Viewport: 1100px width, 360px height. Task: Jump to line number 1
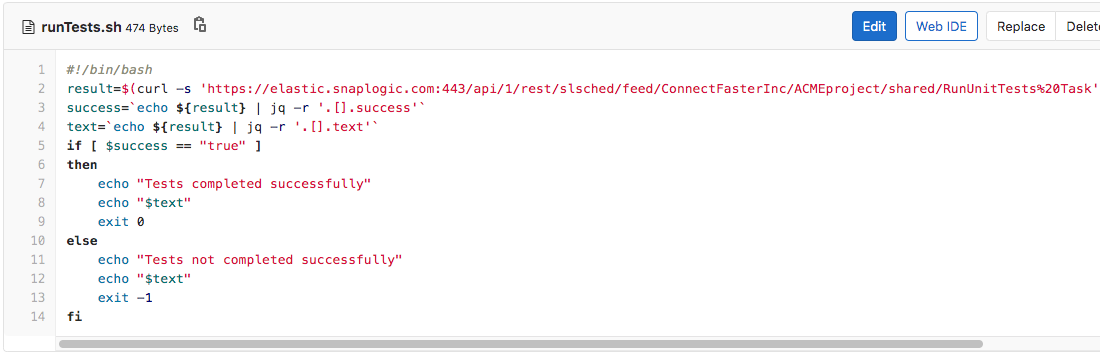(x=41, y=69)
